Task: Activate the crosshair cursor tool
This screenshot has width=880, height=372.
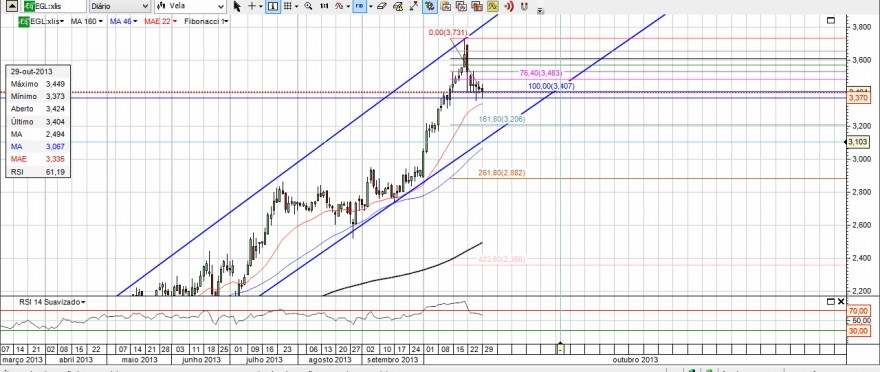Action: 251,6
